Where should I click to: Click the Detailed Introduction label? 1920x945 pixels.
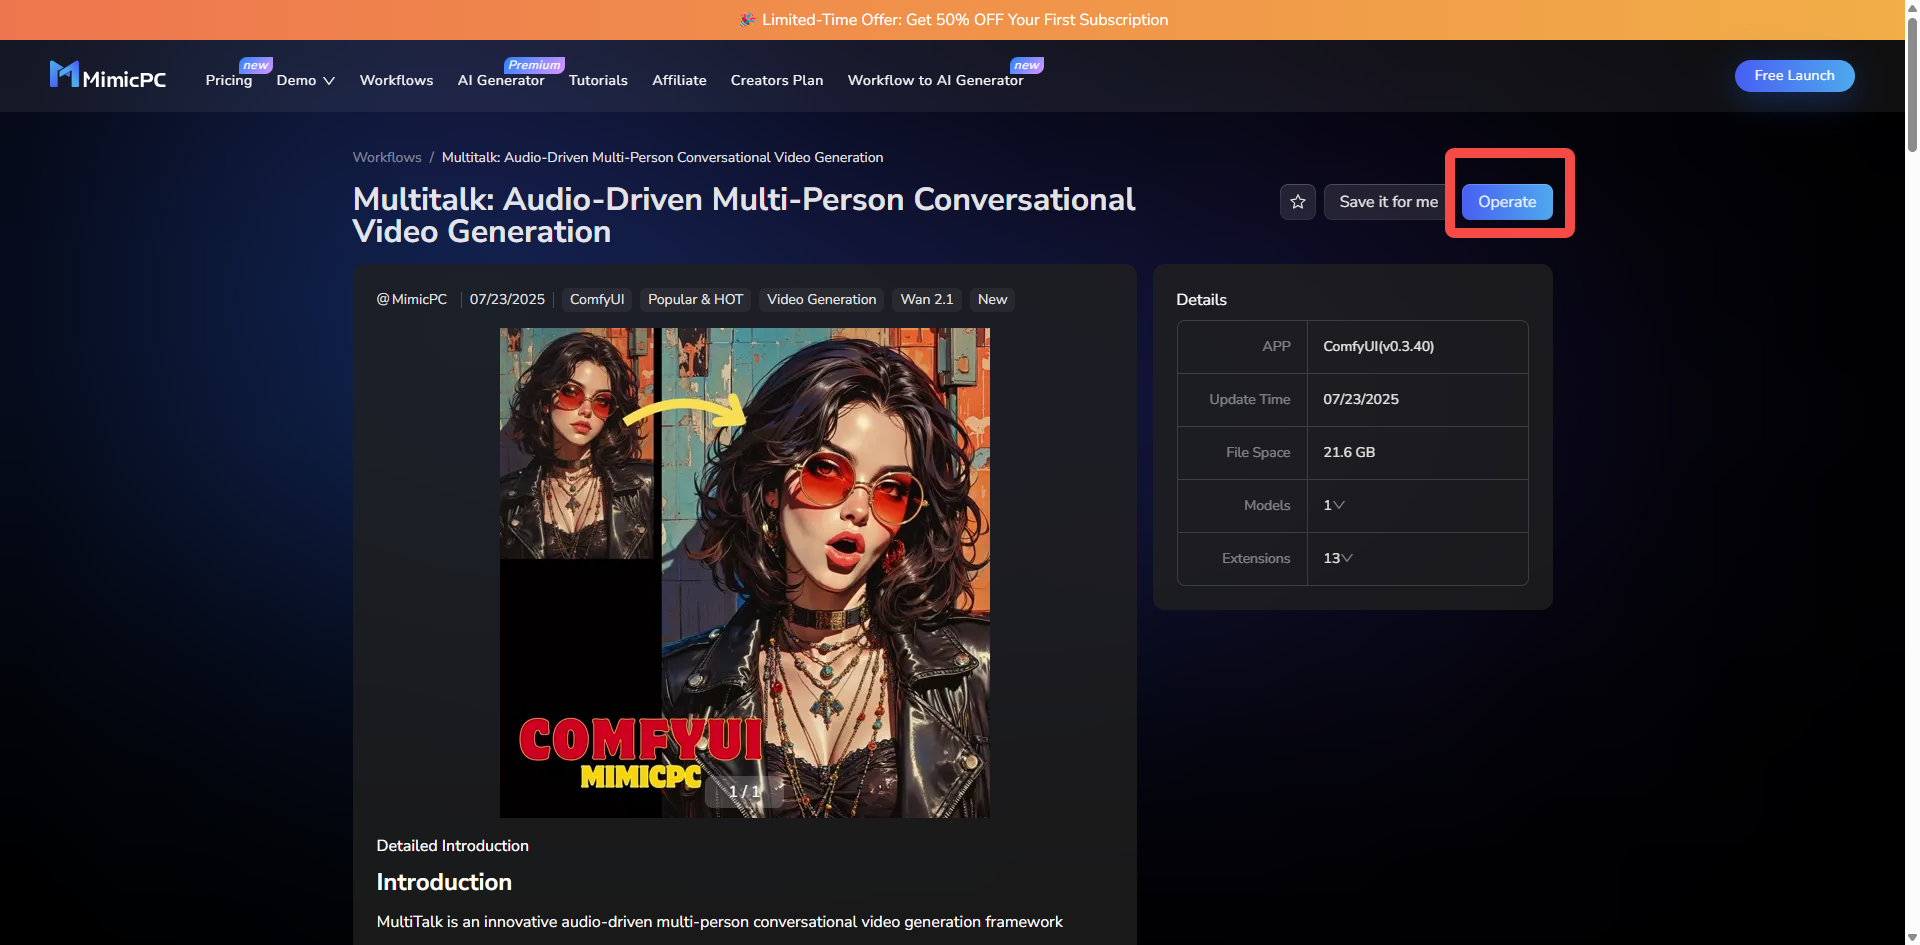click(452, 845)
